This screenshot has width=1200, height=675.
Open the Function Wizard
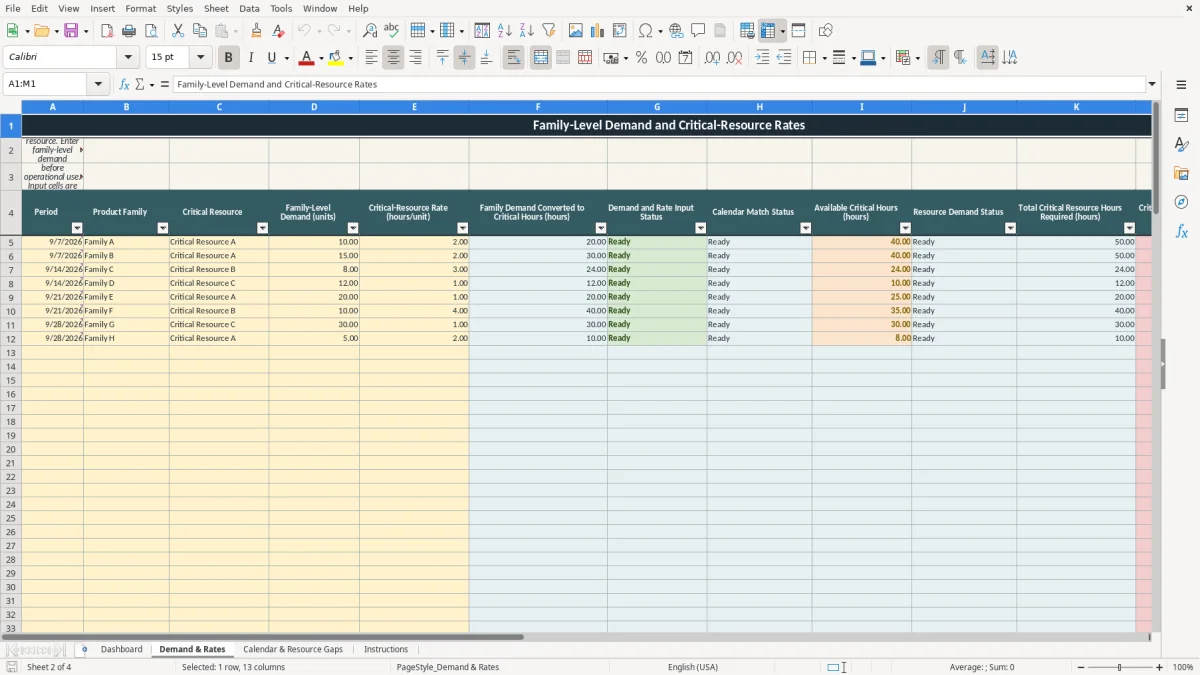(x=125, y=85)
